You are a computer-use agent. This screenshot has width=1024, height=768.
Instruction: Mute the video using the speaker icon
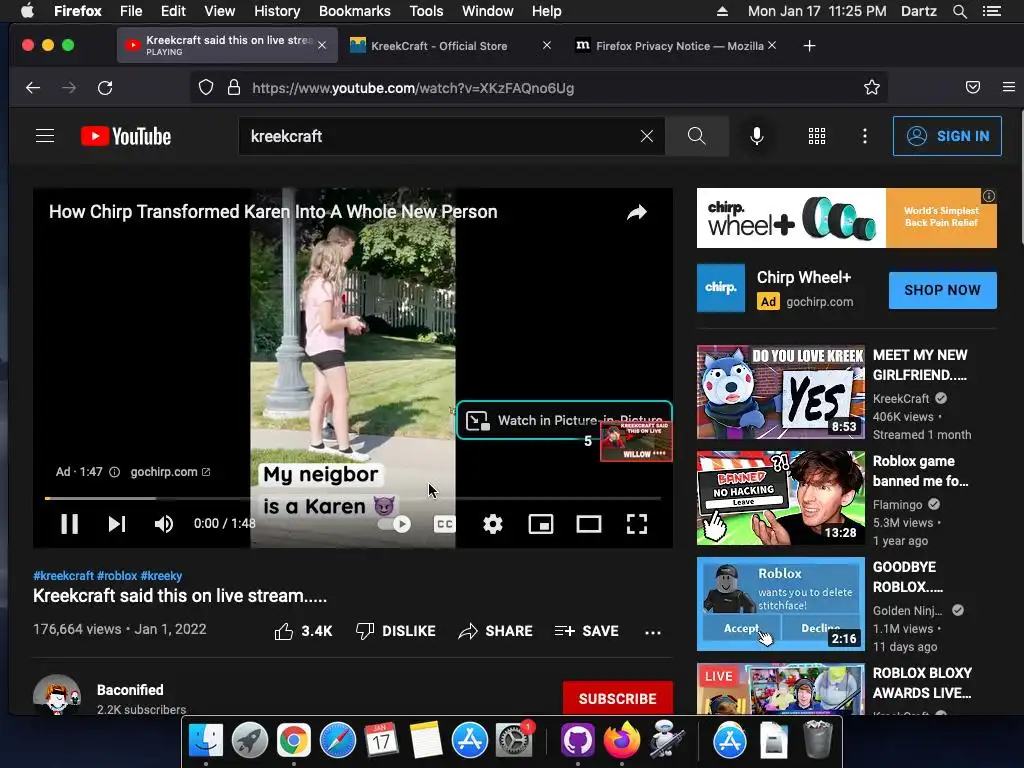[163, 524]
